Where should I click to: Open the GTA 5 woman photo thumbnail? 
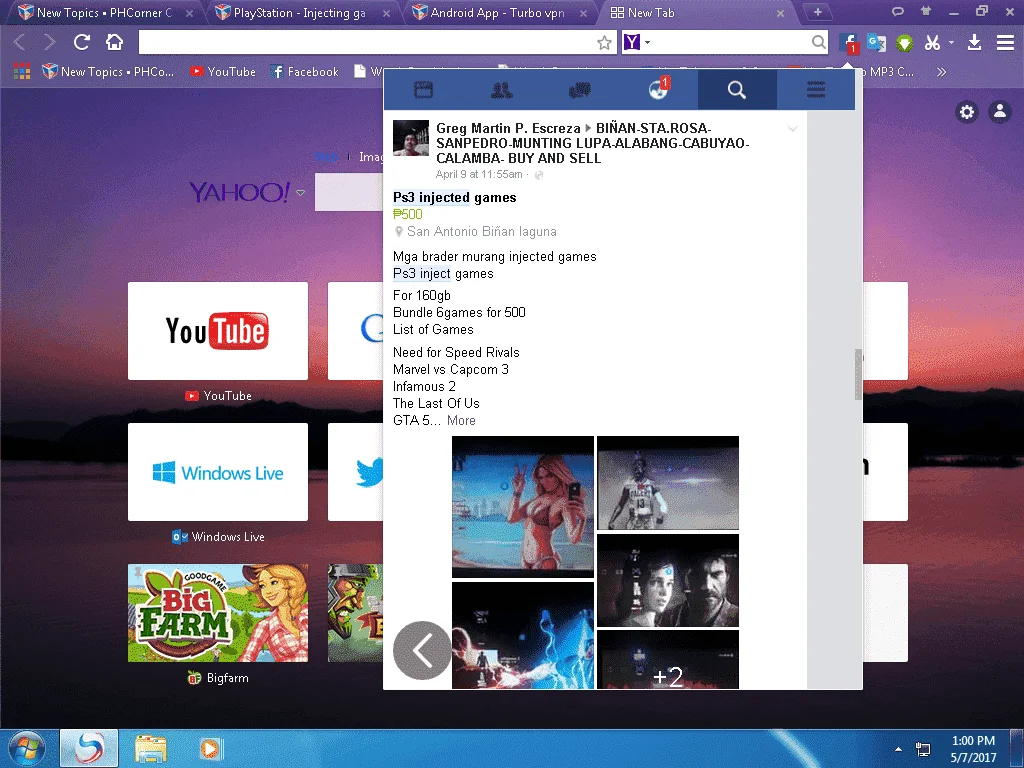(x=522, y=507)
